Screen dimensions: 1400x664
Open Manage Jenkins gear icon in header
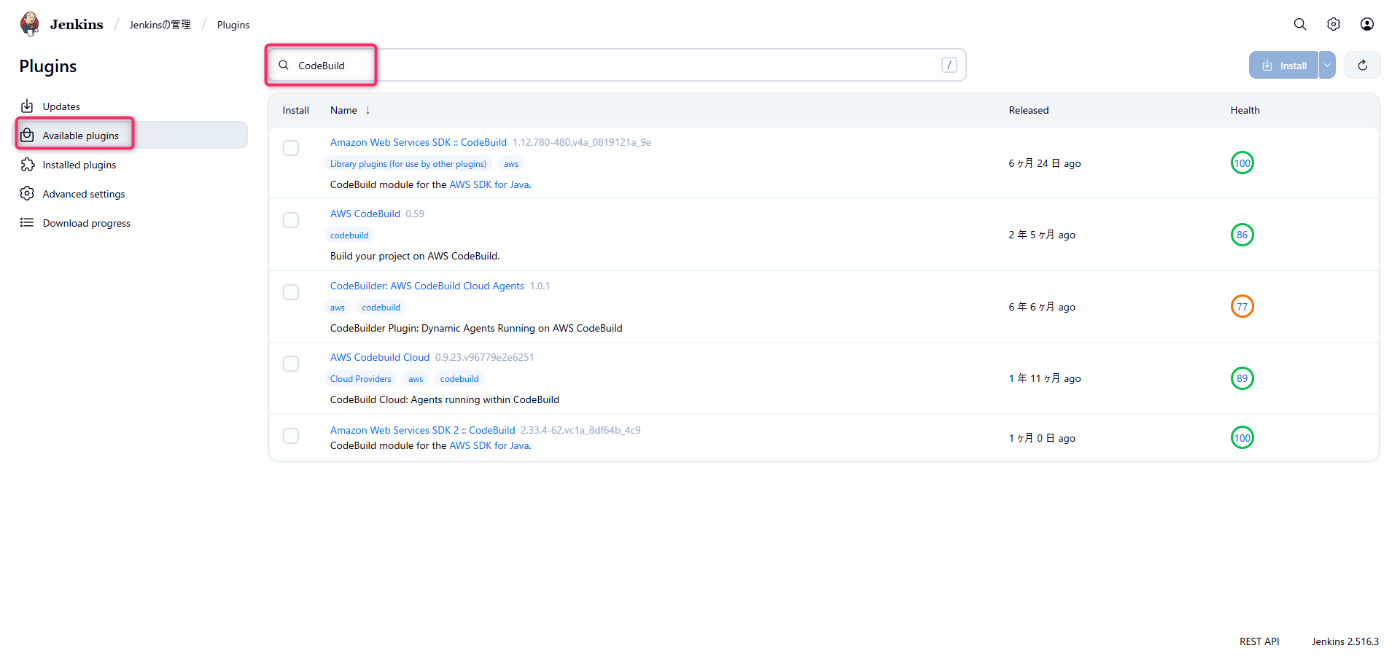tap(1333, 24)
